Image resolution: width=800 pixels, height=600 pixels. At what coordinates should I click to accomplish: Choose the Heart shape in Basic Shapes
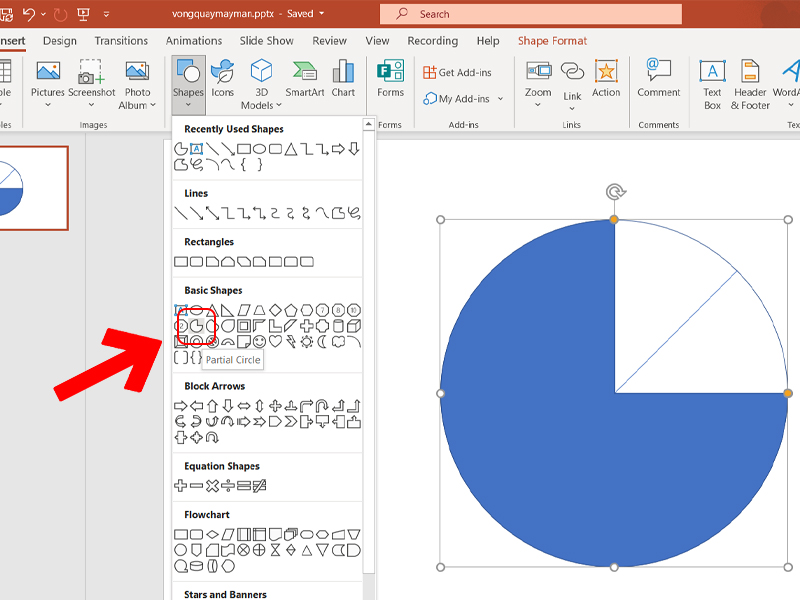click(275, 342)
